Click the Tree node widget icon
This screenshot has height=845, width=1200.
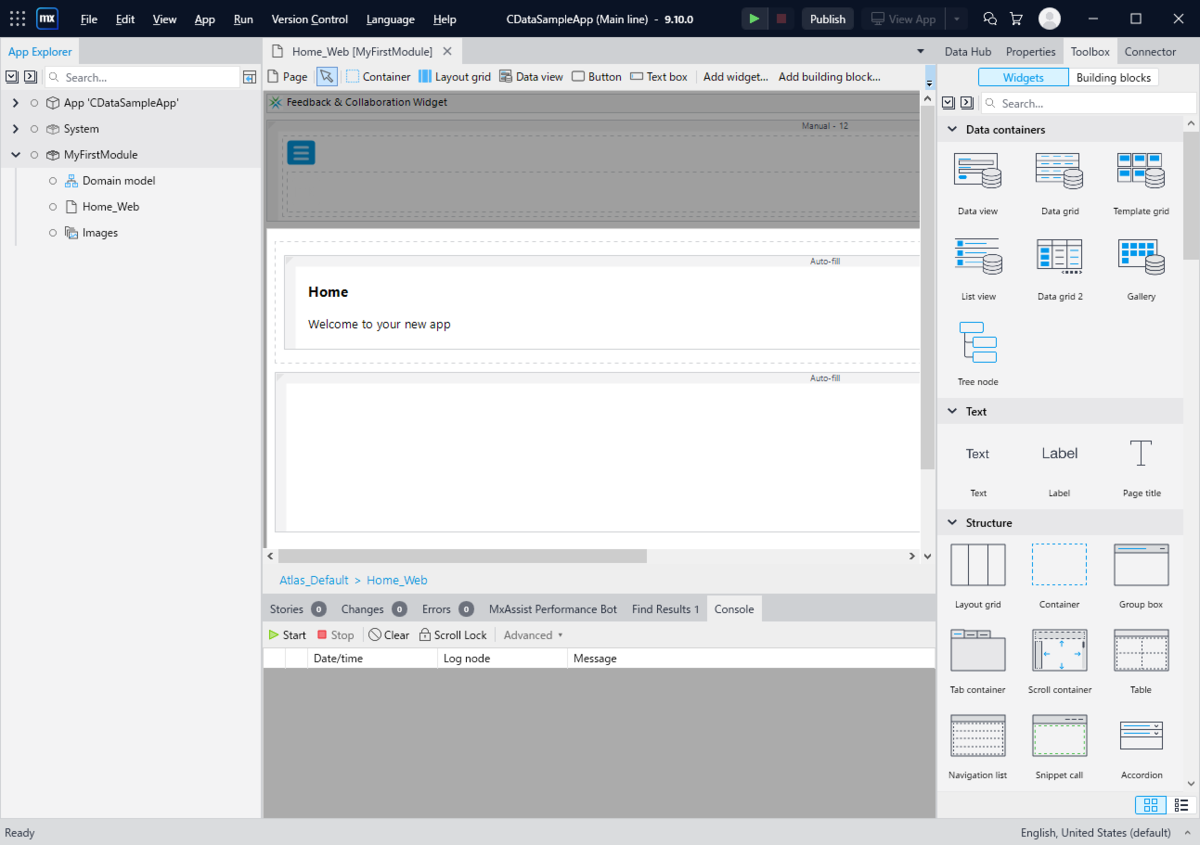(978, 342)
